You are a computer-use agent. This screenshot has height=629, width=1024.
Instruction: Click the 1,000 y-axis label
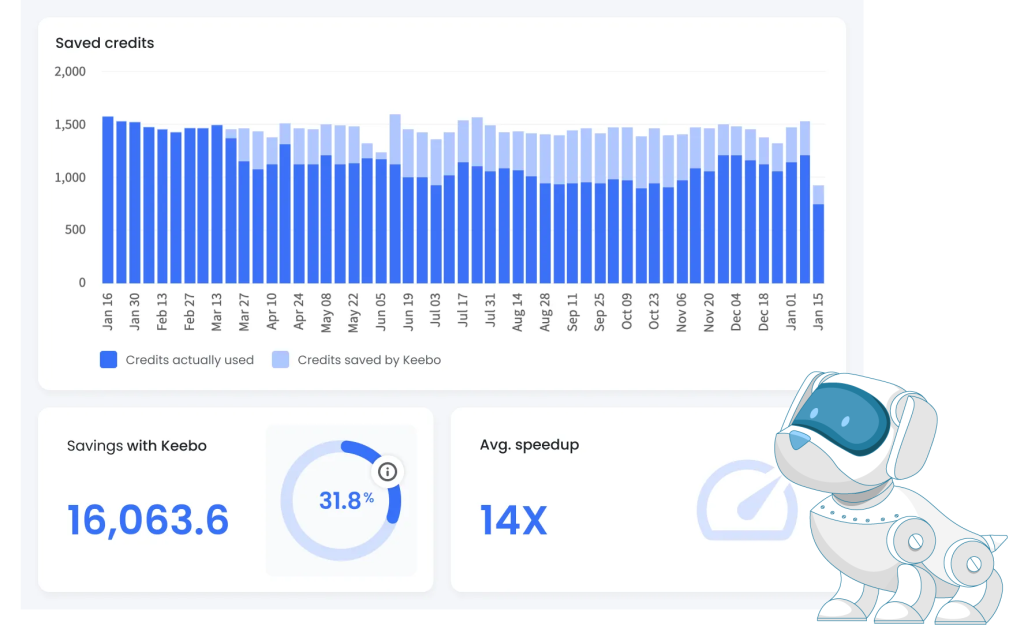coord(70,178)
